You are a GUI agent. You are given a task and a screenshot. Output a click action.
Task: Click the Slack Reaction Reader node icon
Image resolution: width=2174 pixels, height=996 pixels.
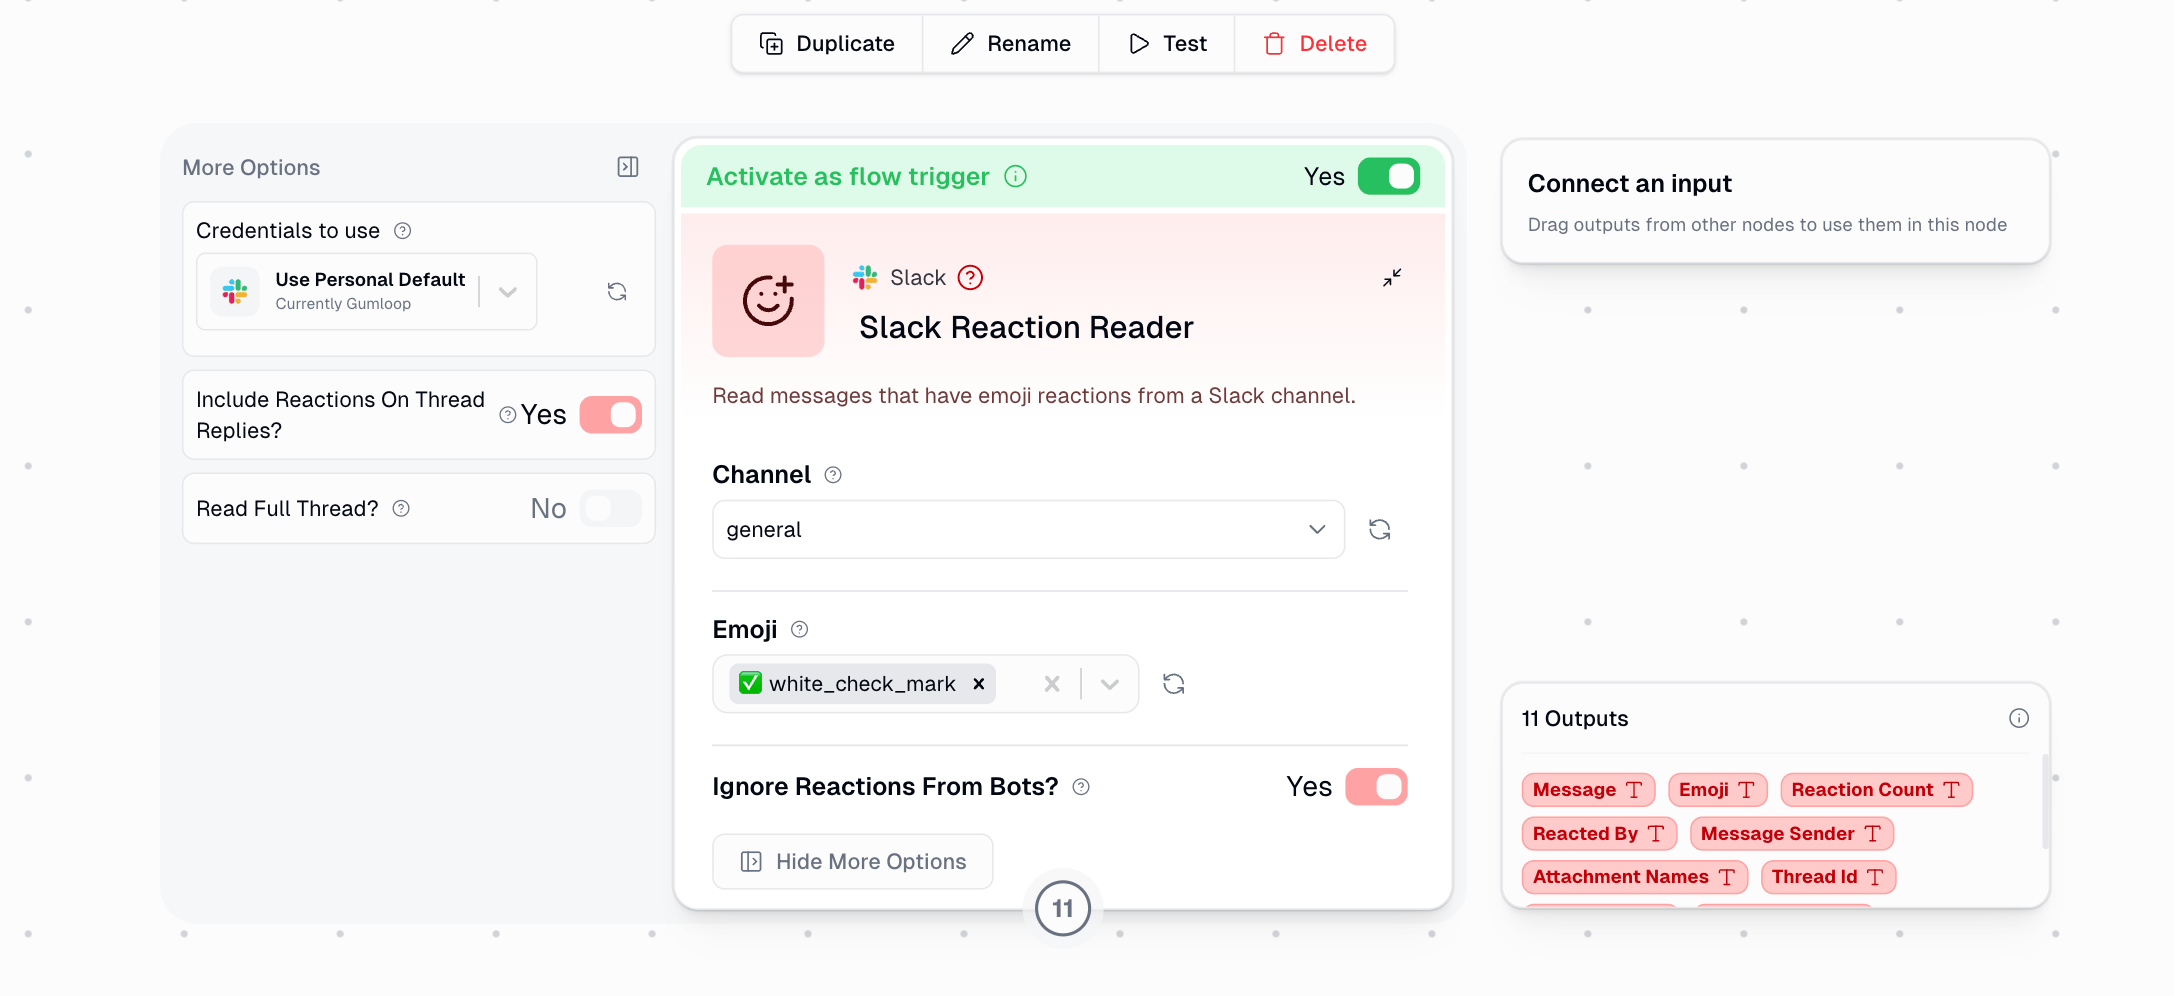[768, 301]
